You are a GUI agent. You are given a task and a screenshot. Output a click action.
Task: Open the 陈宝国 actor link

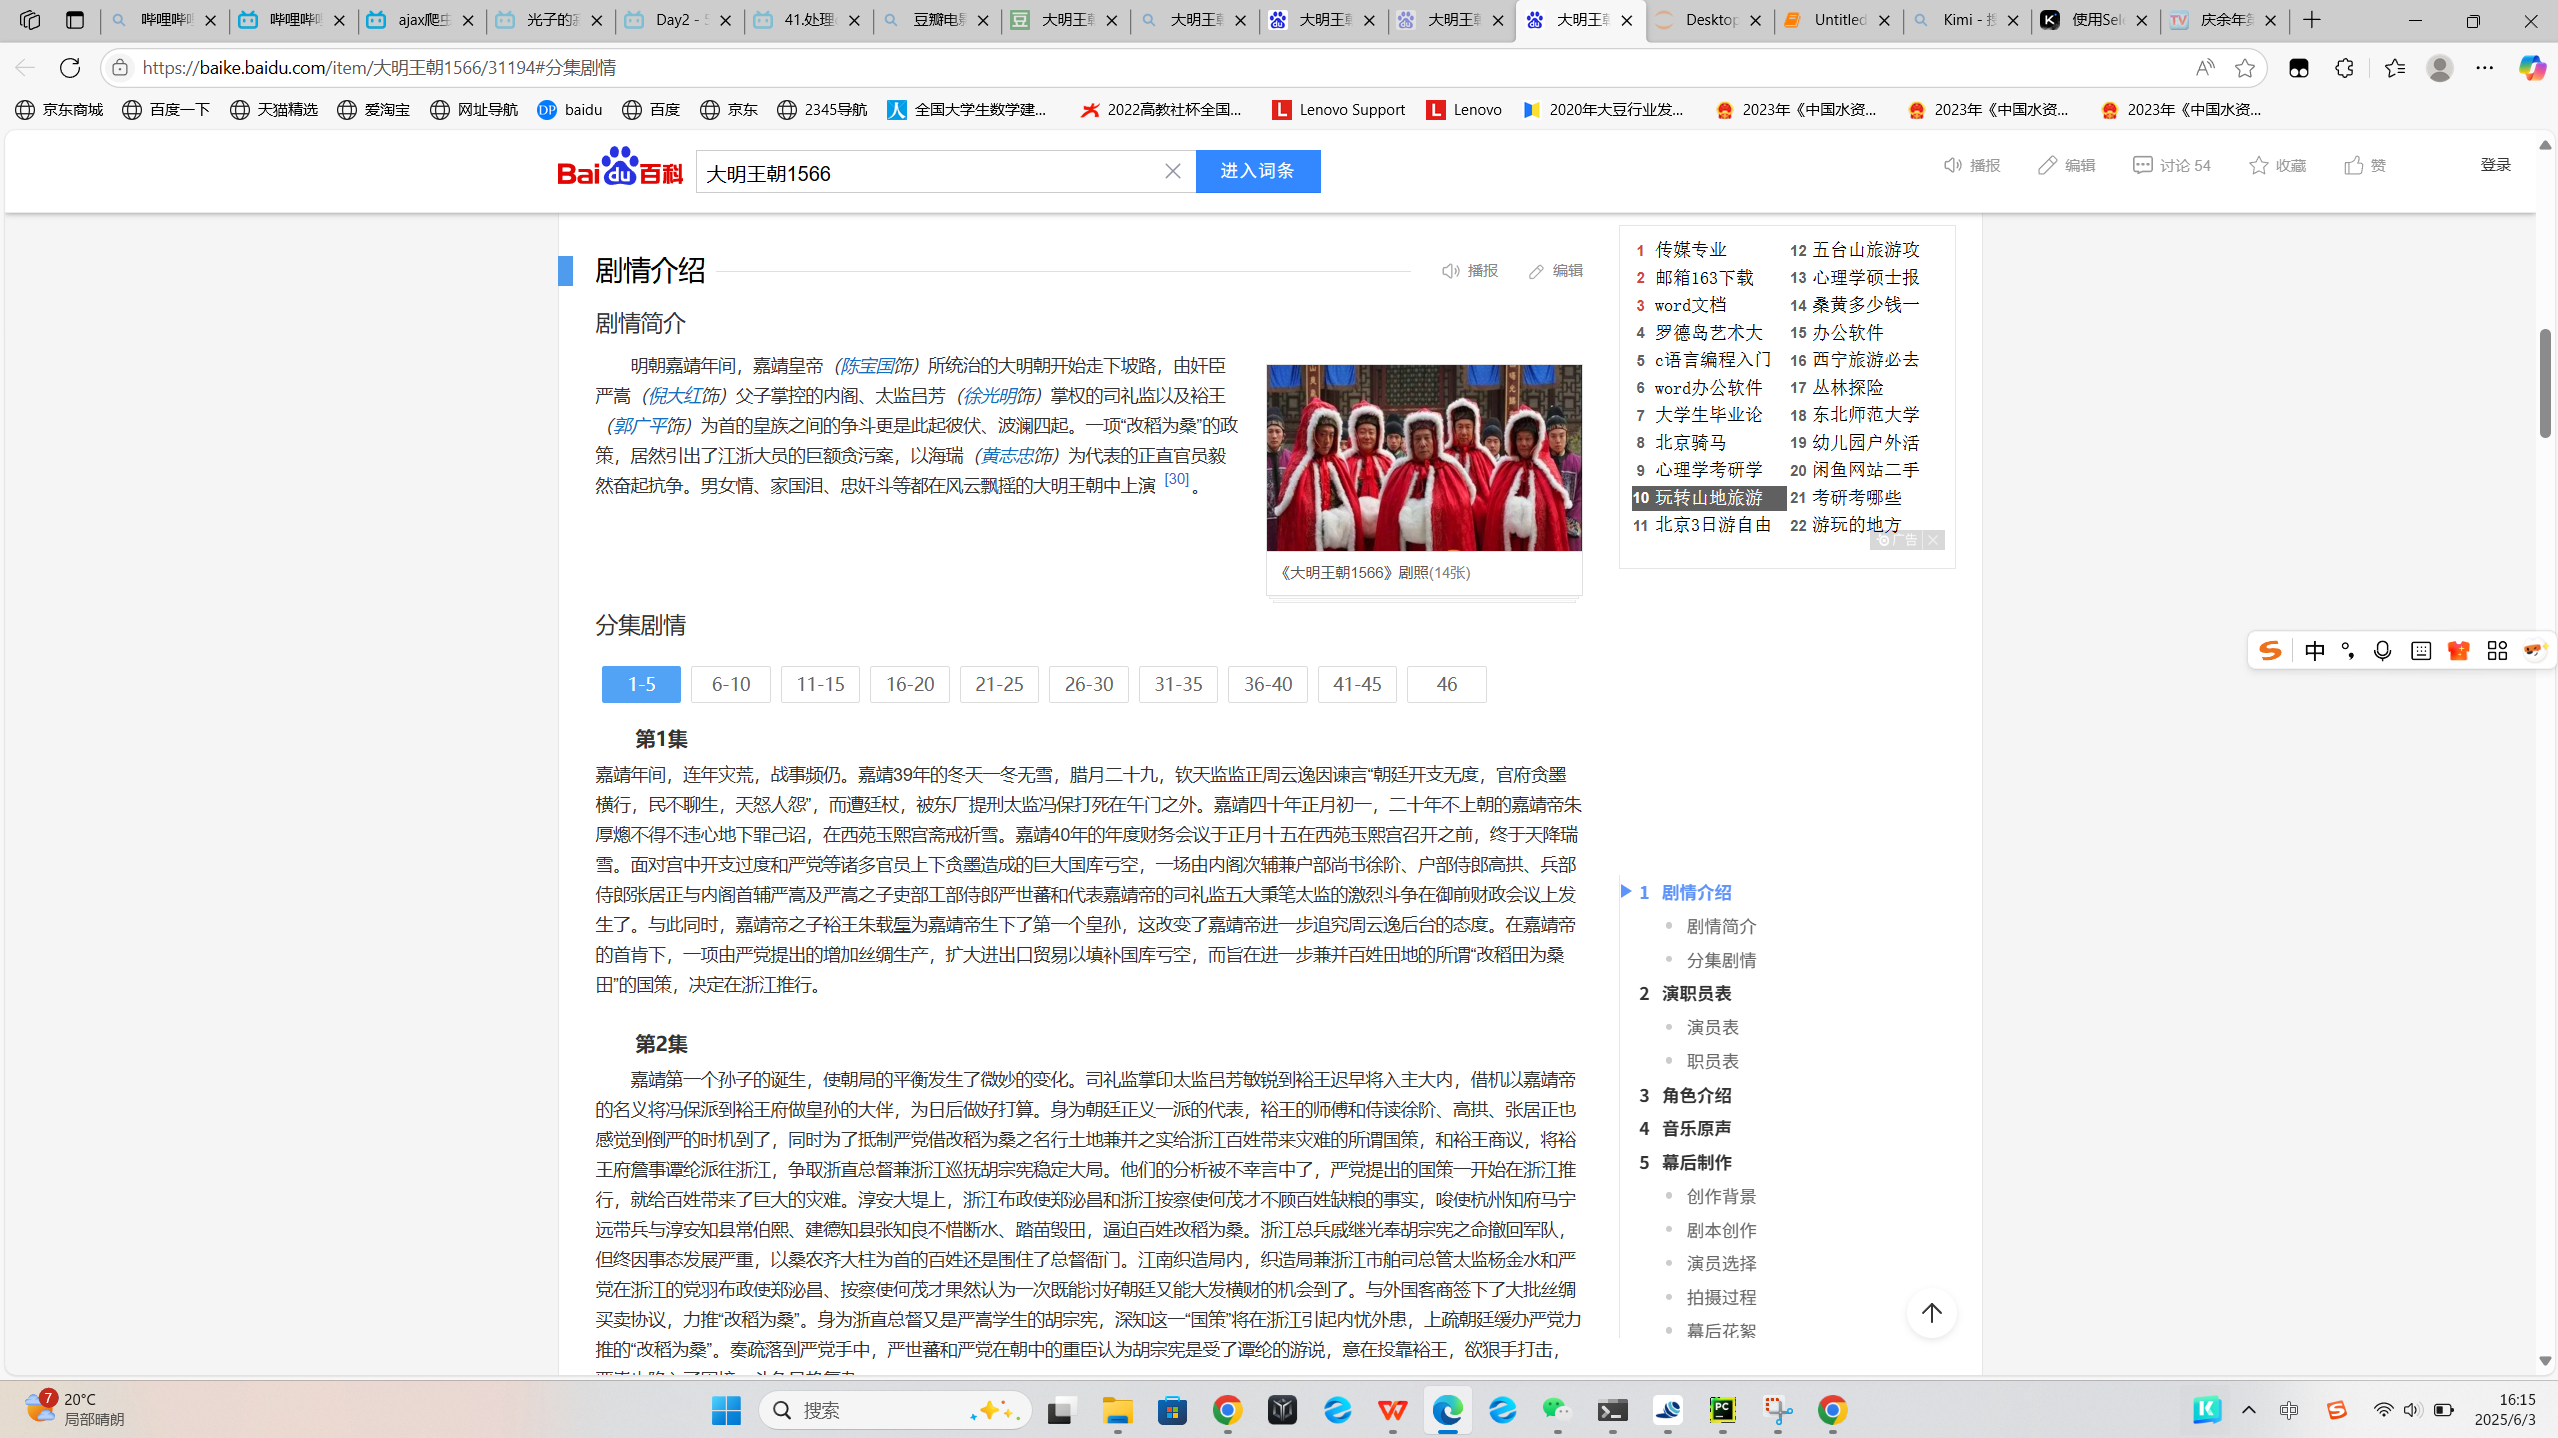(869, 366)
